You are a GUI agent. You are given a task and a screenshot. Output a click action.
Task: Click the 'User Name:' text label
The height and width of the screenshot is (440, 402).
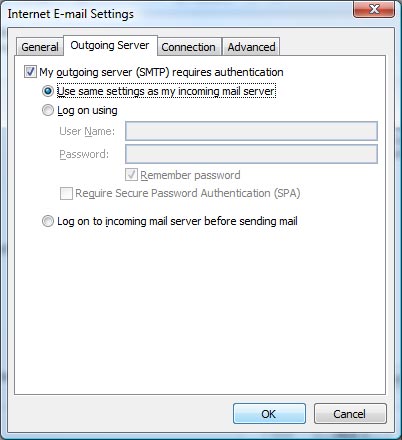click(x=87, y=131)
